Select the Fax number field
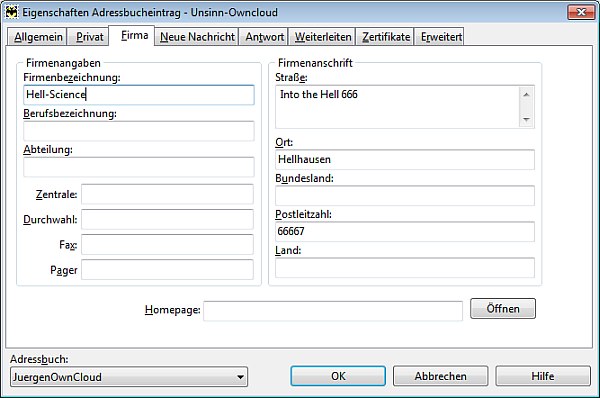 click(x=167, y=245)
